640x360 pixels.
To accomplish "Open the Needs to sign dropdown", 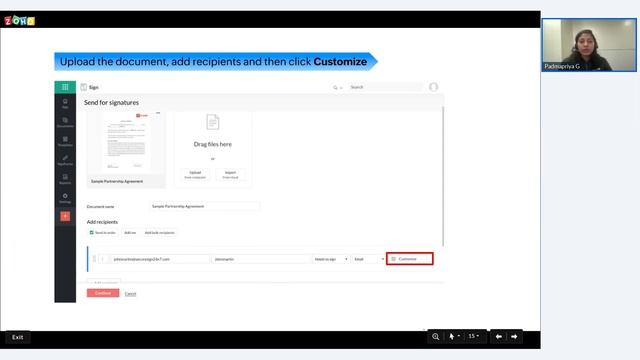I will point(331,259).
